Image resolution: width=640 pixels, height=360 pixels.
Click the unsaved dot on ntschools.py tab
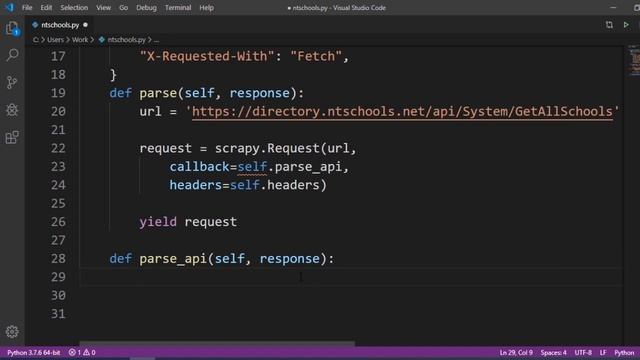tap(85, 25)
